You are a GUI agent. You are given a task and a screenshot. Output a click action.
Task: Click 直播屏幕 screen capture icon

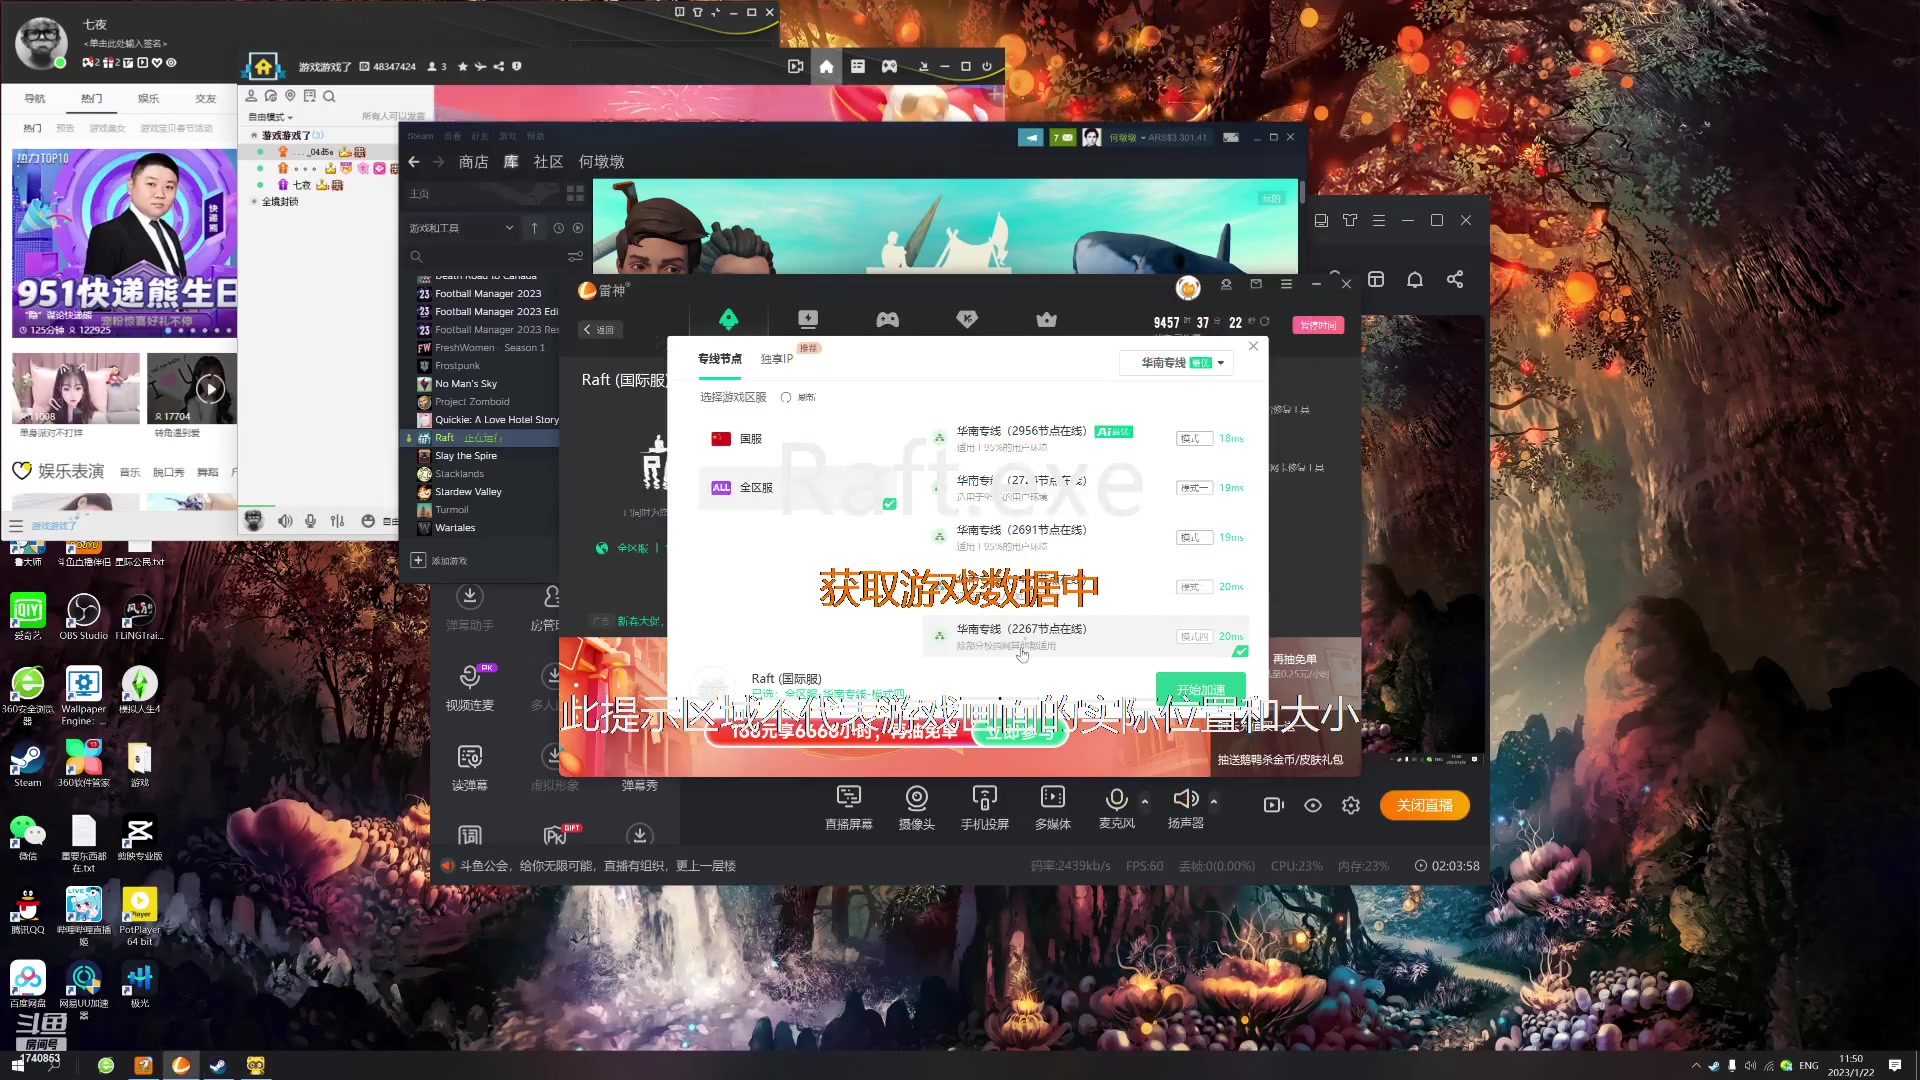[848, 797]
